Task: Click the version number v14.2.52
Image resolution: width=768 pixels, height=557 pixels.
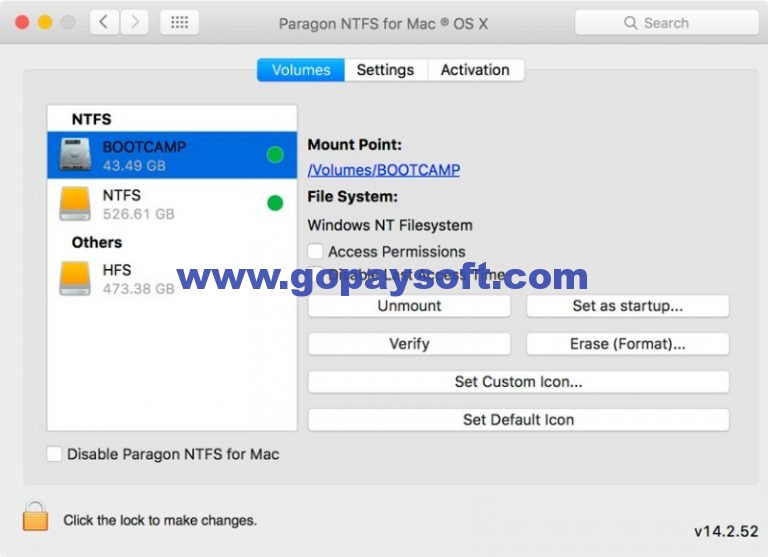Action: pos(726,532)
